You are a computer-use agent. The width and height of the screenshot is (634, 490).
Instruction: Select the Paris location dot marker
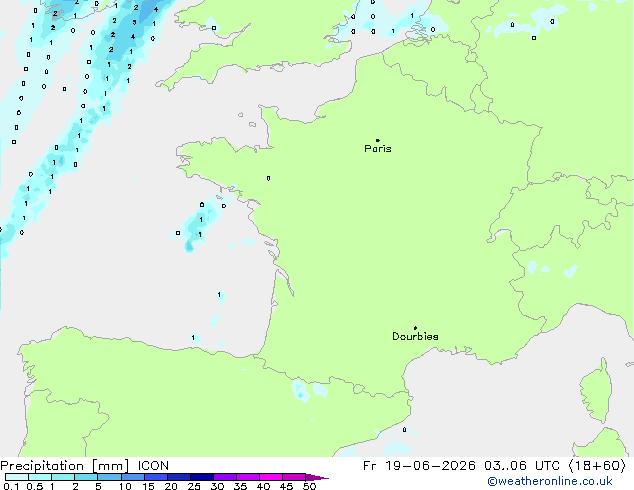click(378, 140)
